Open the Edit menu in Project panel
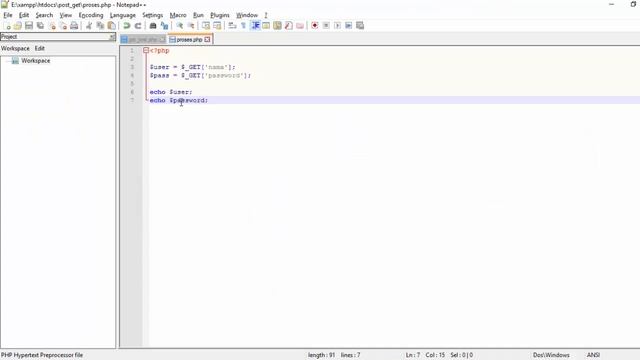 point(40,48)
